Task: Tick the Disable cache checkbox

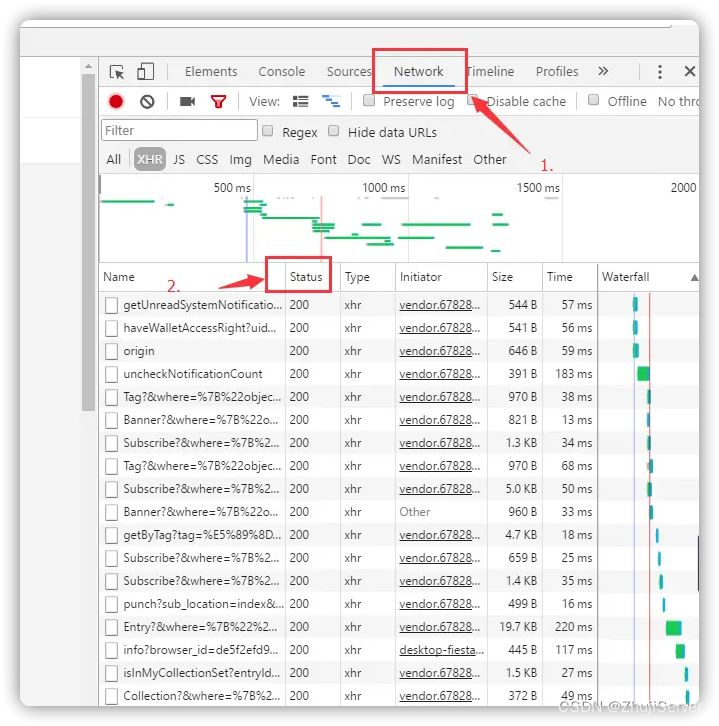Action: pos(473,99)
